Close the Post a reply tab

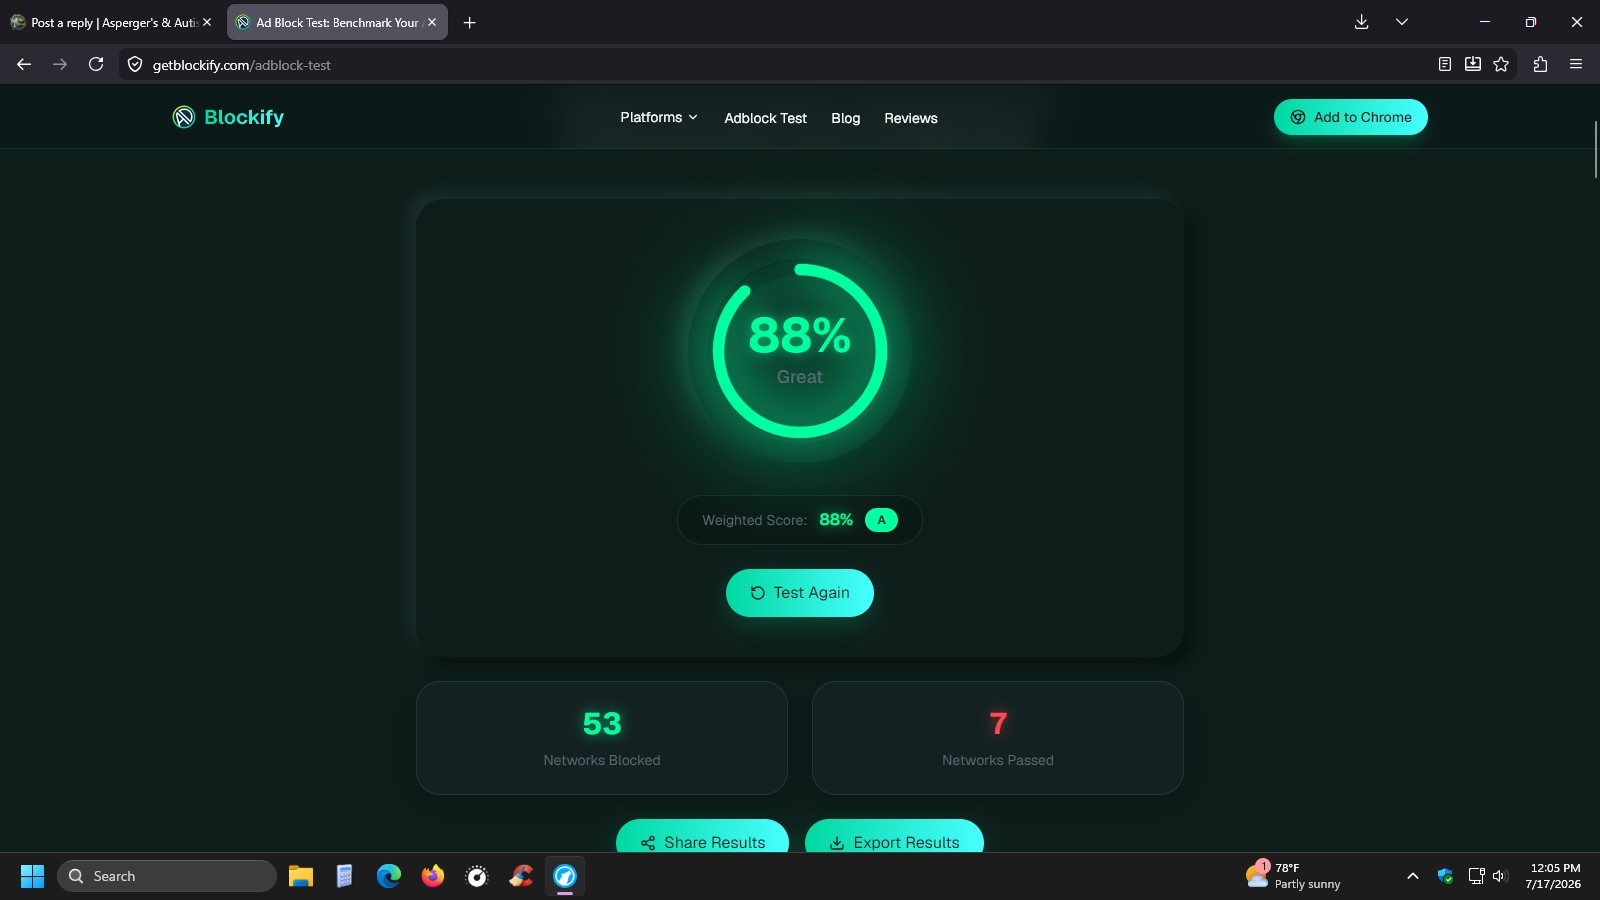tap(207, 22)
